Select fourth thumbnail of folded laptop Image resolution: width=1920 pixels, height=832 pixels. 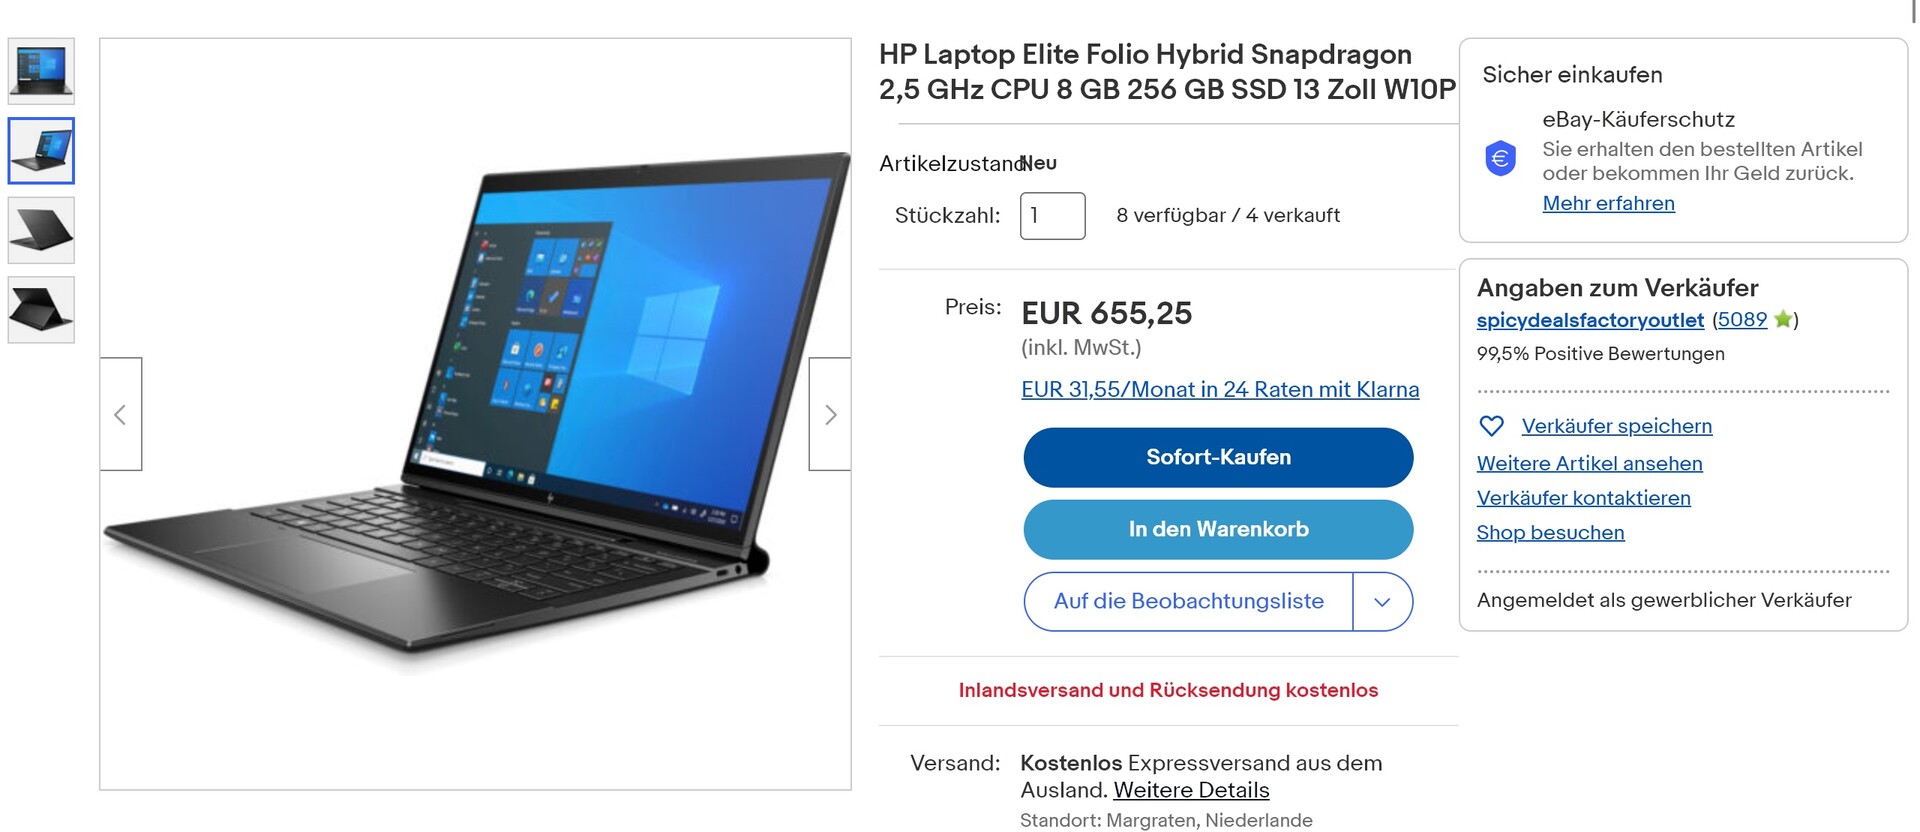(x=41, y=310)
